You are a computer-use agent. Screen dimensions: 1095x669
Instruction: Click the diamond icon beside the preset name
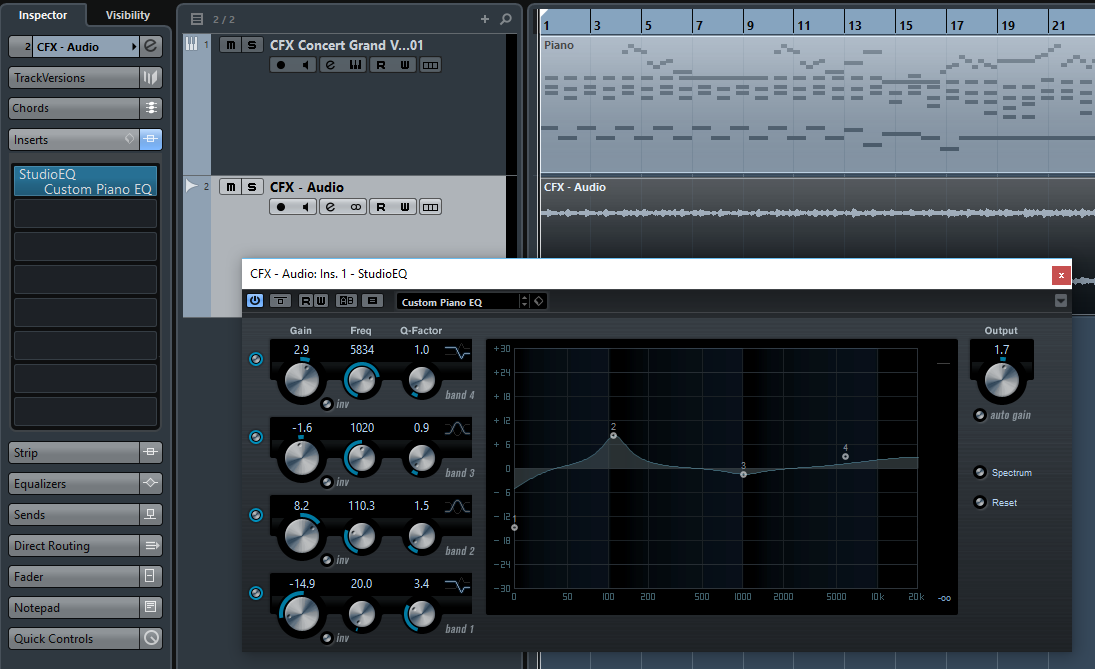538,301
